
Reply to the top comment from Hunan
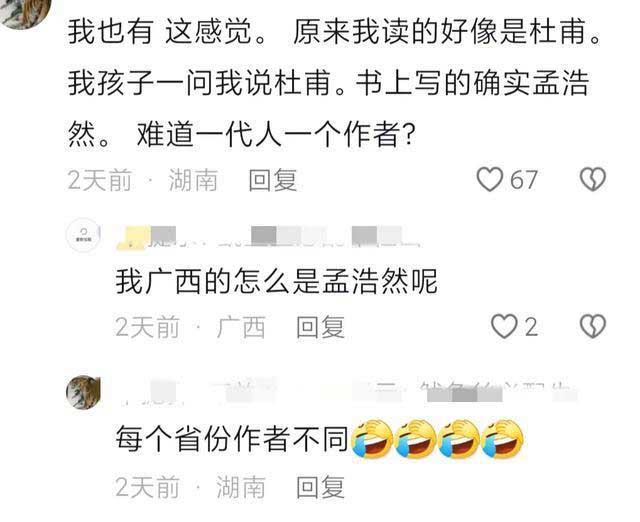[273, 180]
